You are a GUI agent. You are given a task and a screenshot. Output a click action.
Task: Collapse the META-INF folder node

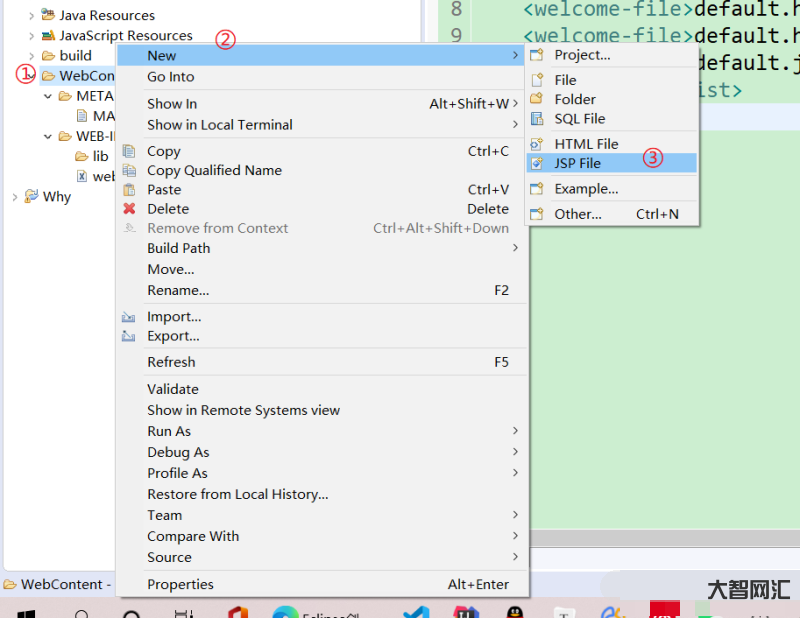[48, 97]
